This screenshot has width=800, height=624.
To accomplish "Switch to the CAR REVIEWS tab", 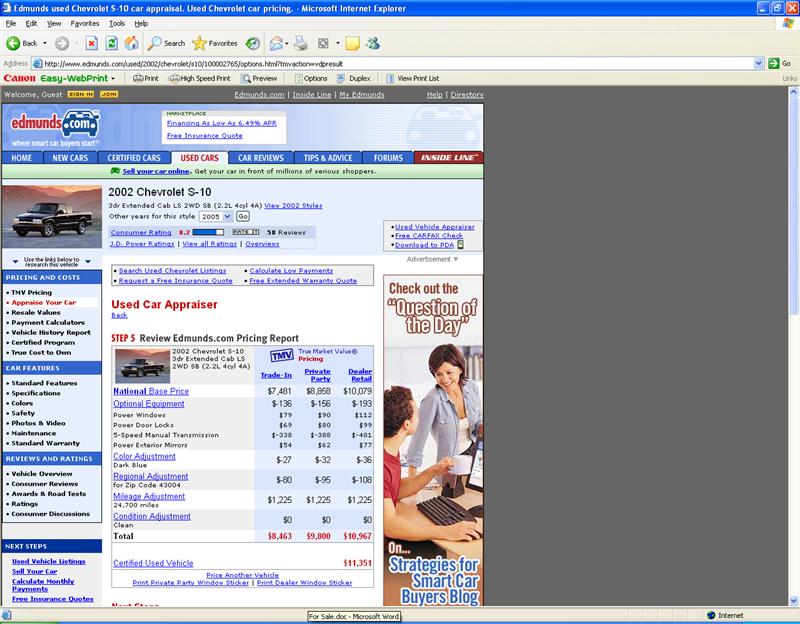I will click(261, 158).
